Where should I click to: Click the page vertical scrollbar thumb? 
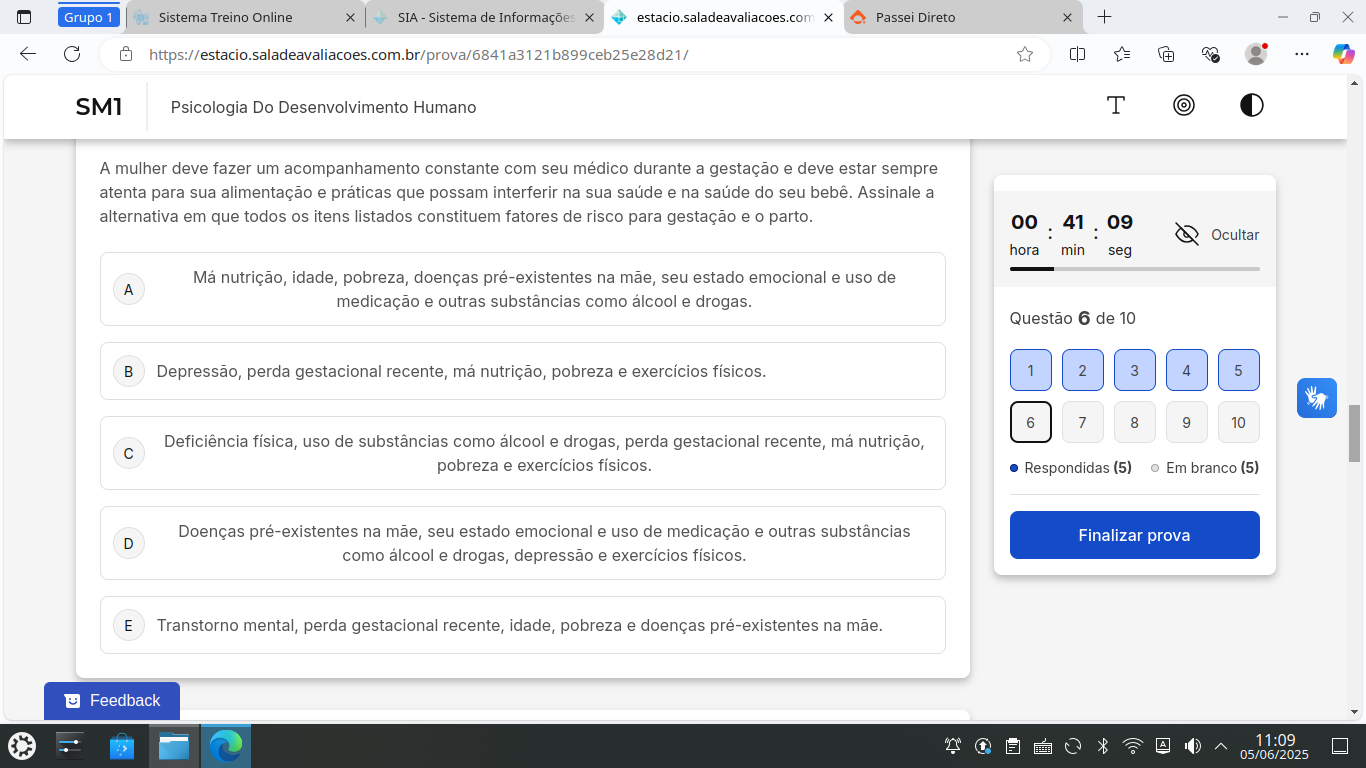tap(1355, 432)
